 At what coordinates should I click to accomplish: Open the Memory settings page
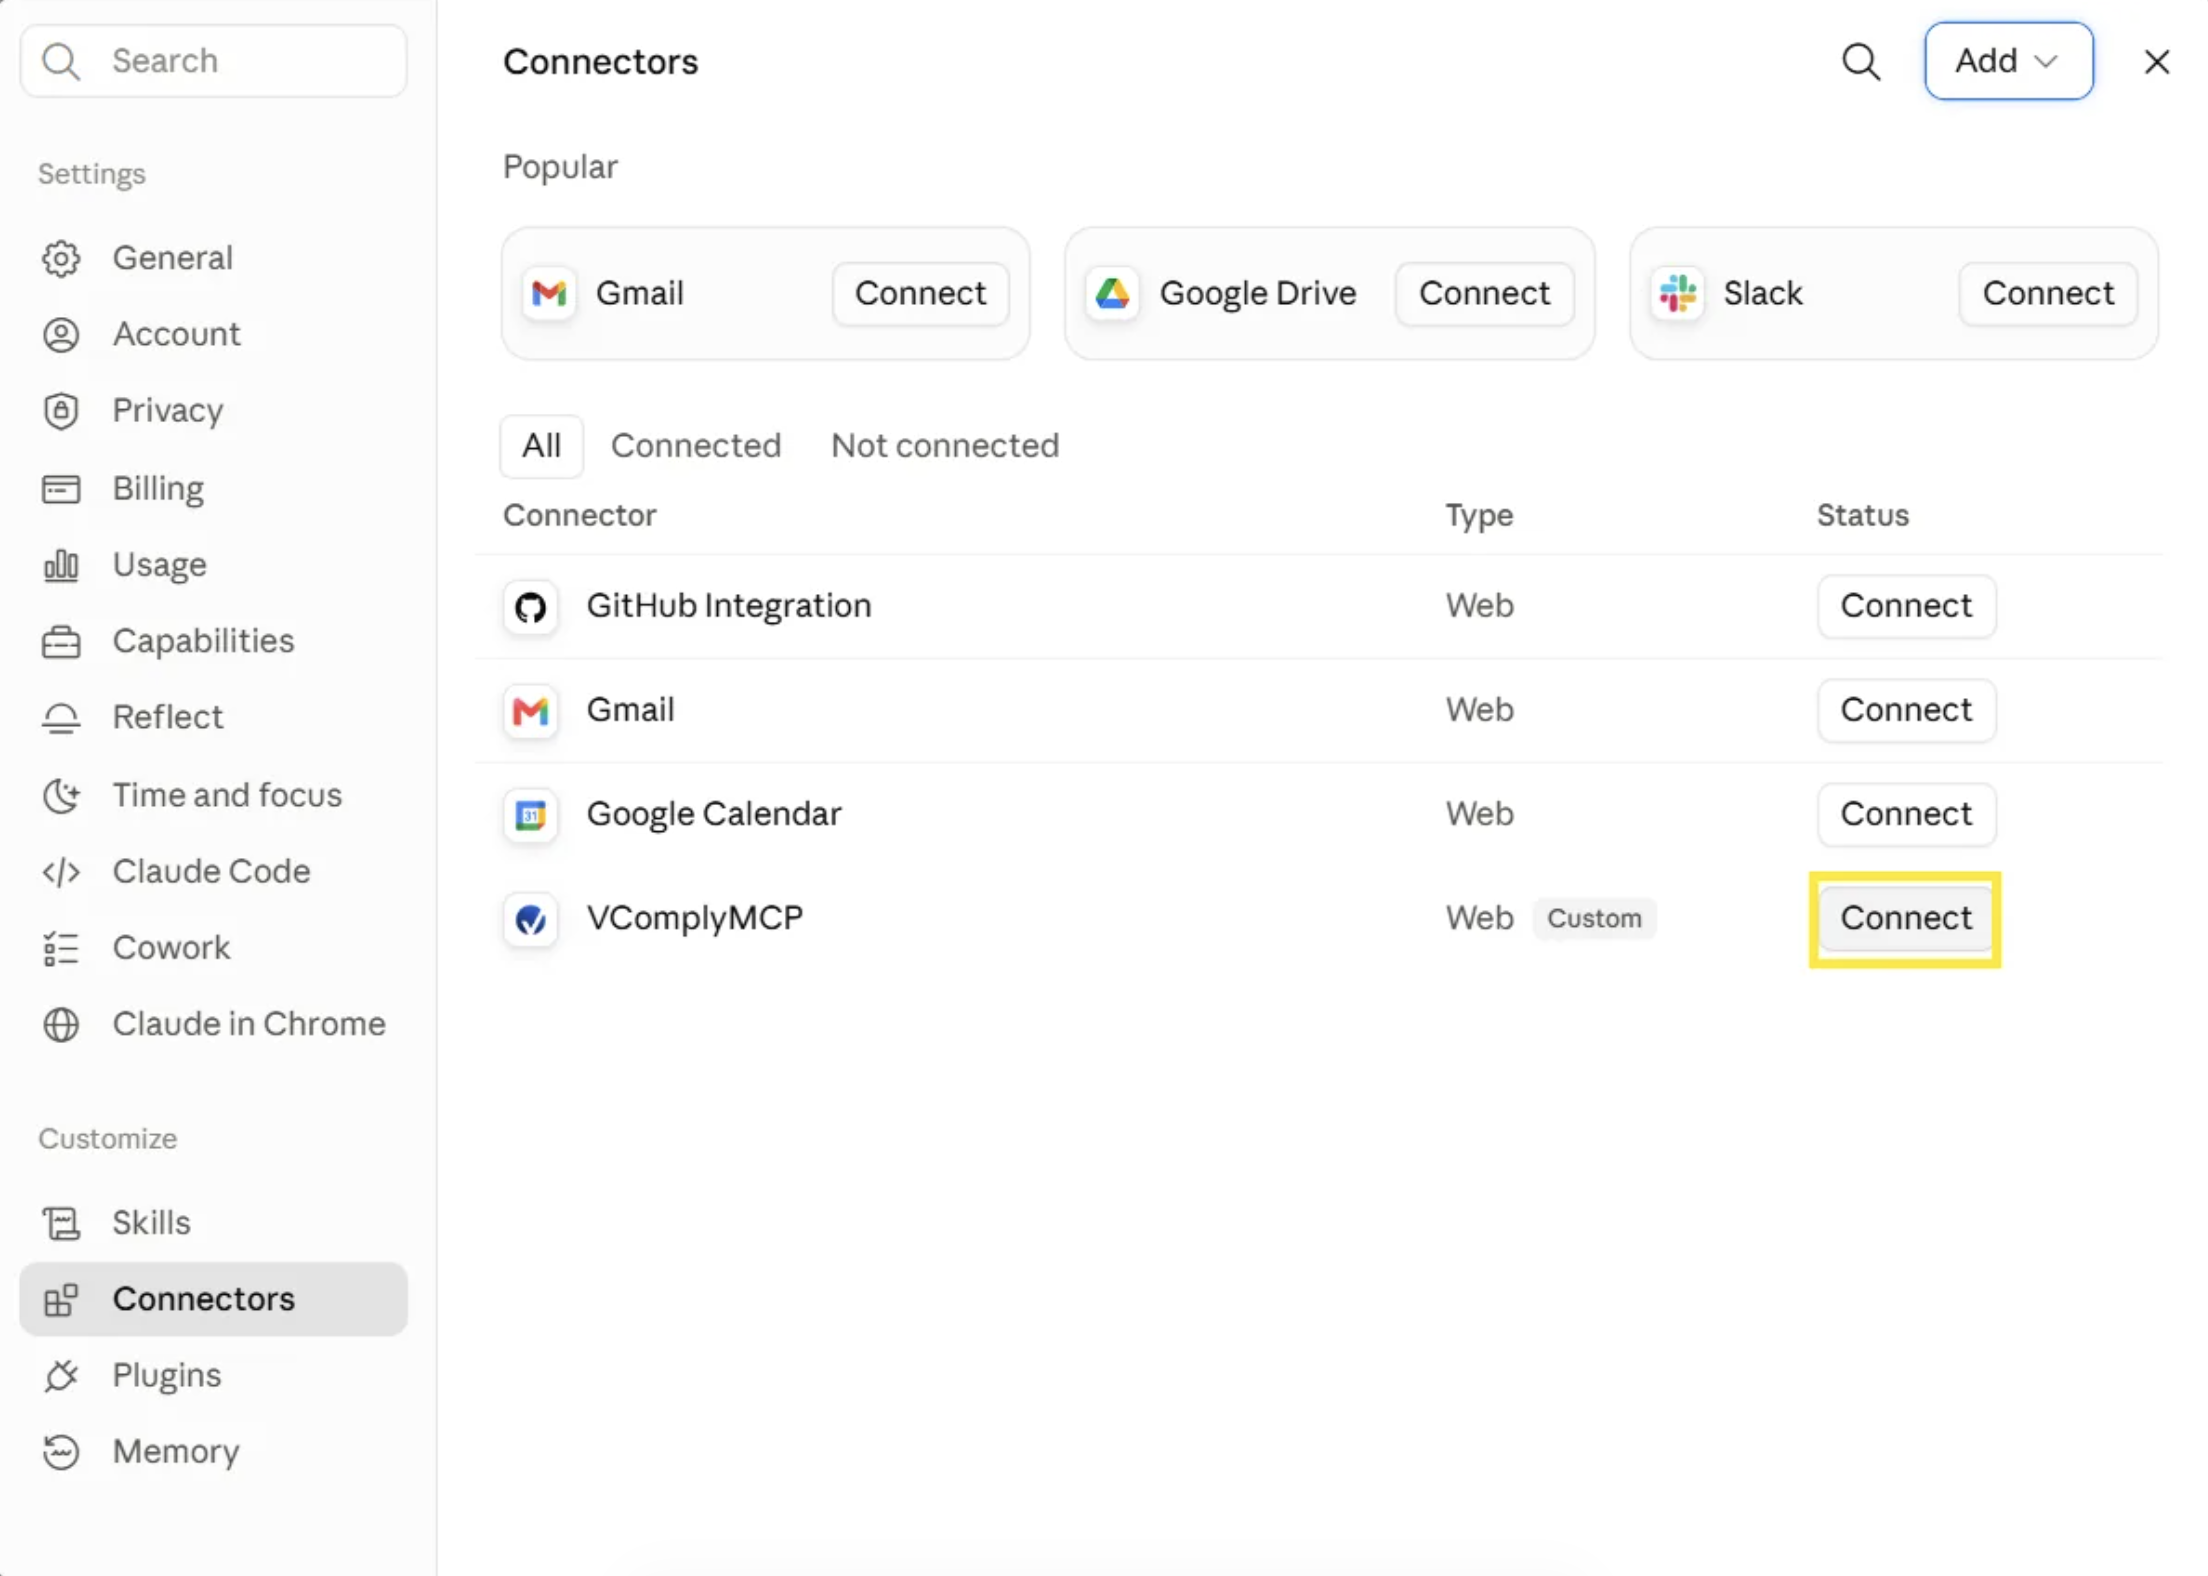[x=213, y=1452]
